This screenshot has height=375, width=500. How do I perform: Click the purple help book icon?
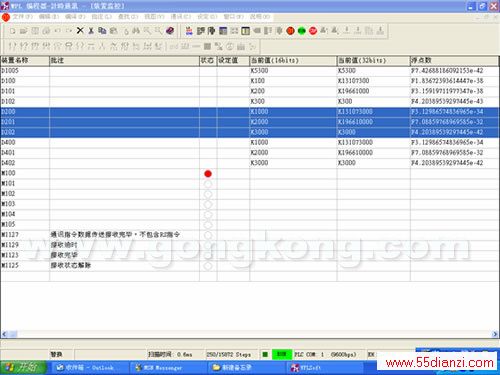(x=170, y=31)
